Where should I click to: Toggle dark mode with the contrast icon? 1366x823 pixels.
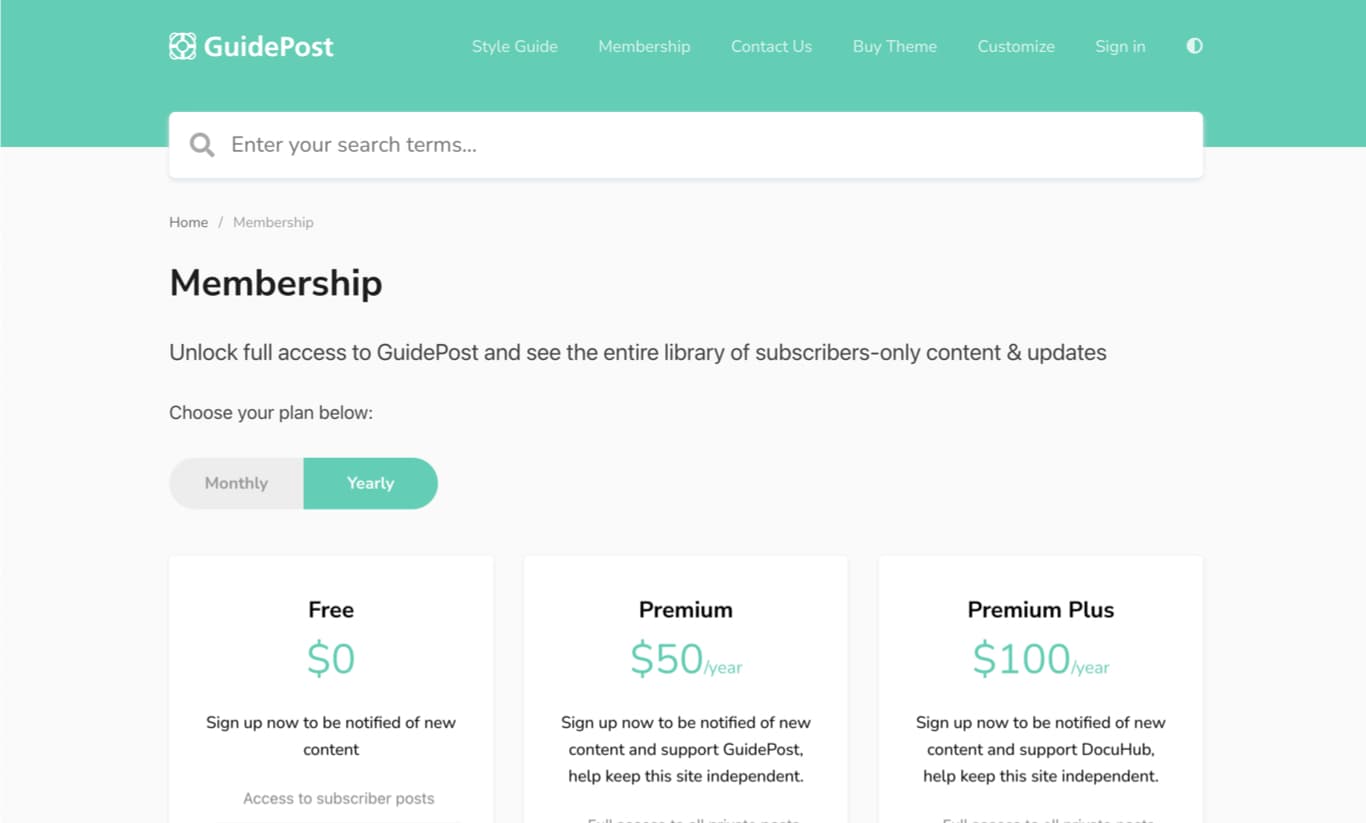(1194, 46)
